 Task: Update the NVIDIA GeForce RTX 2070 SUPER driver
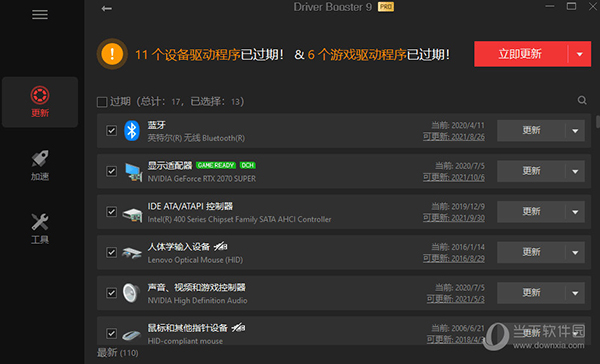point(531,171)
